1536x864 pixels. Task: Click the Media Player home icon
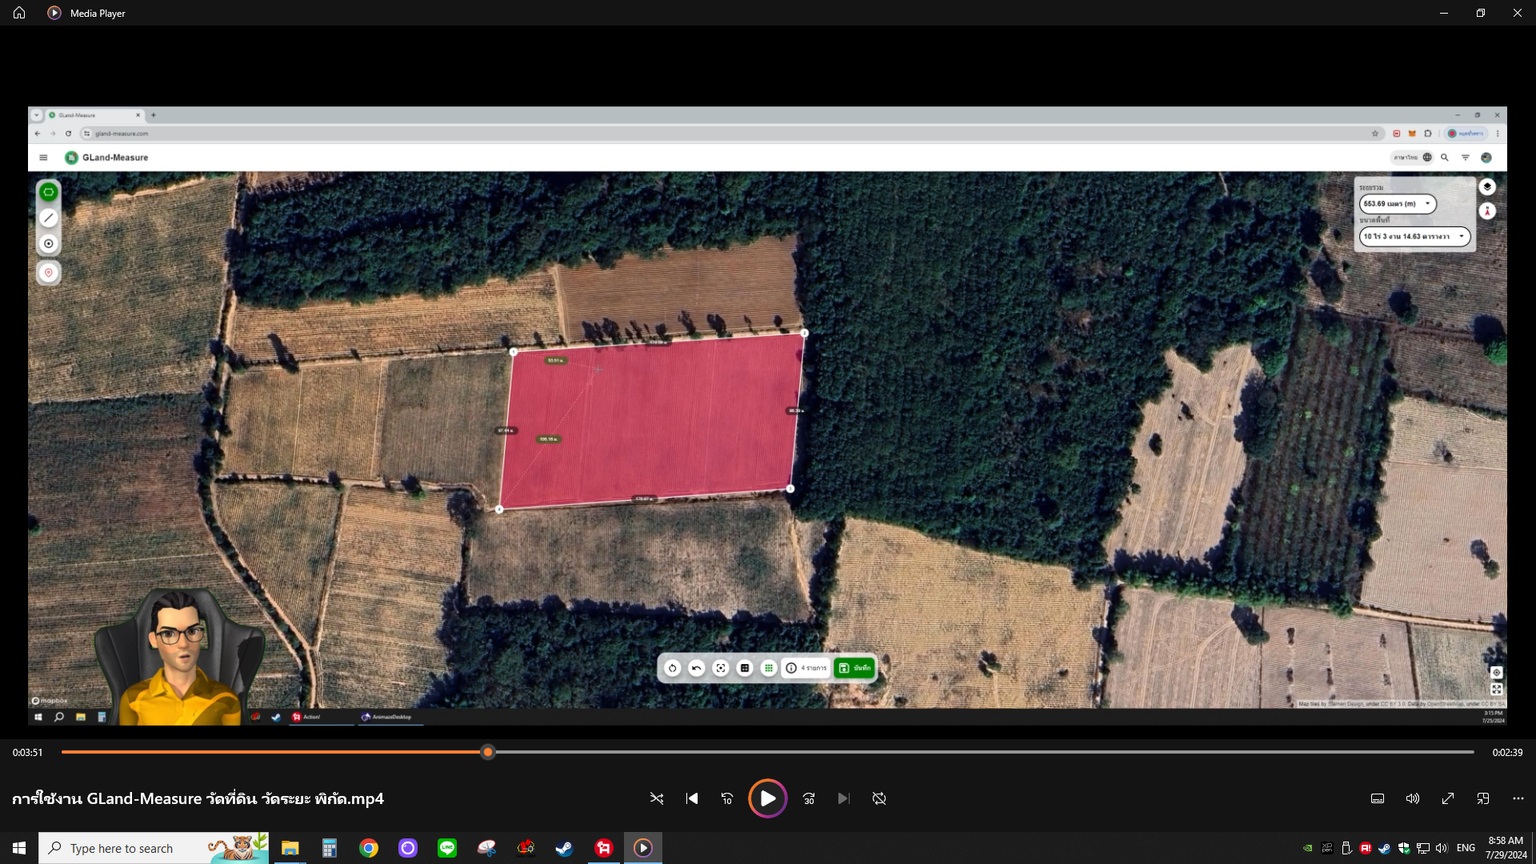coord(19,13)
